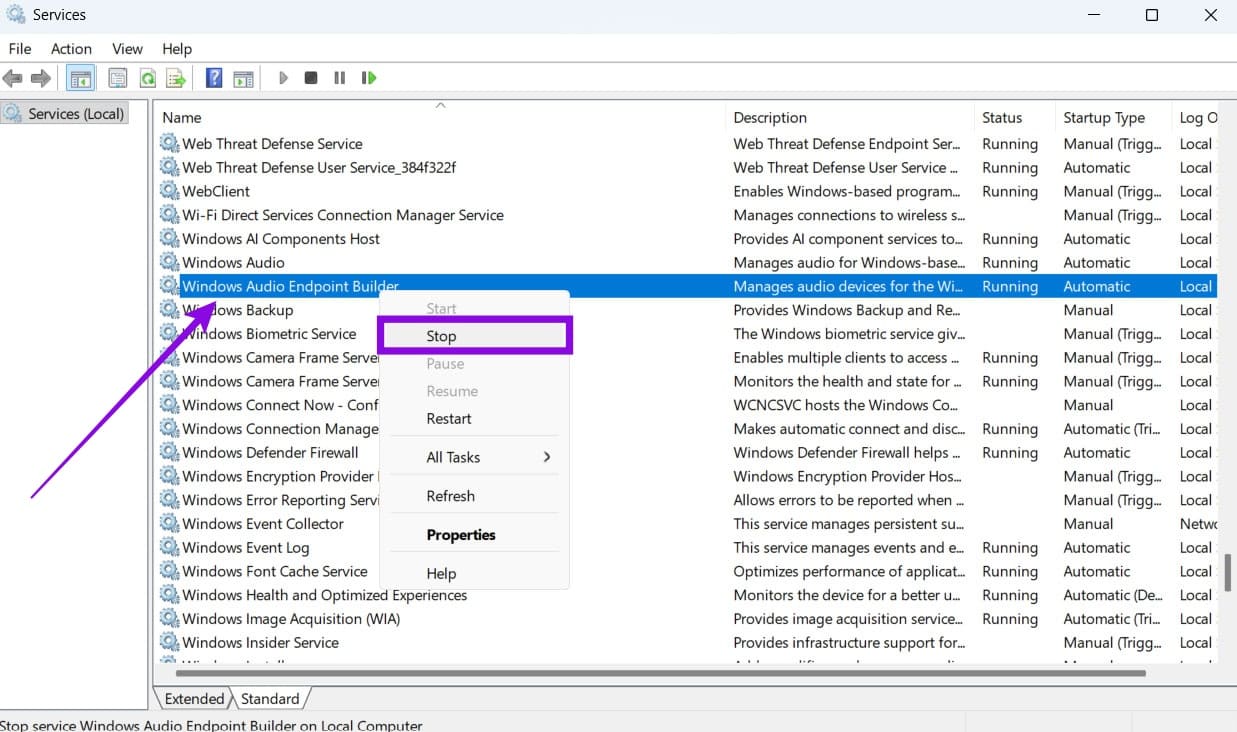1237x732 pixels.
Task: Click Running status of Windows Defender Firewall
Action: pos(1010,453)
